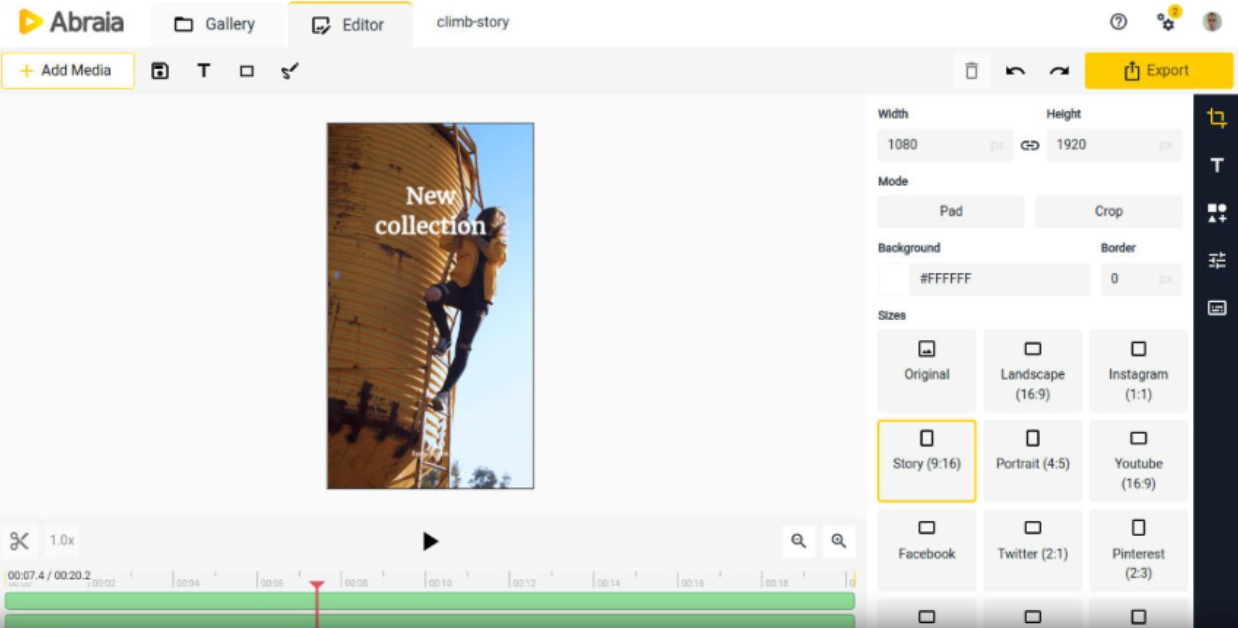The width and height of the screenshot is (1238, 628).
Task: Choose the Landscape (16:9) size preset
Action: [1033, 371]
